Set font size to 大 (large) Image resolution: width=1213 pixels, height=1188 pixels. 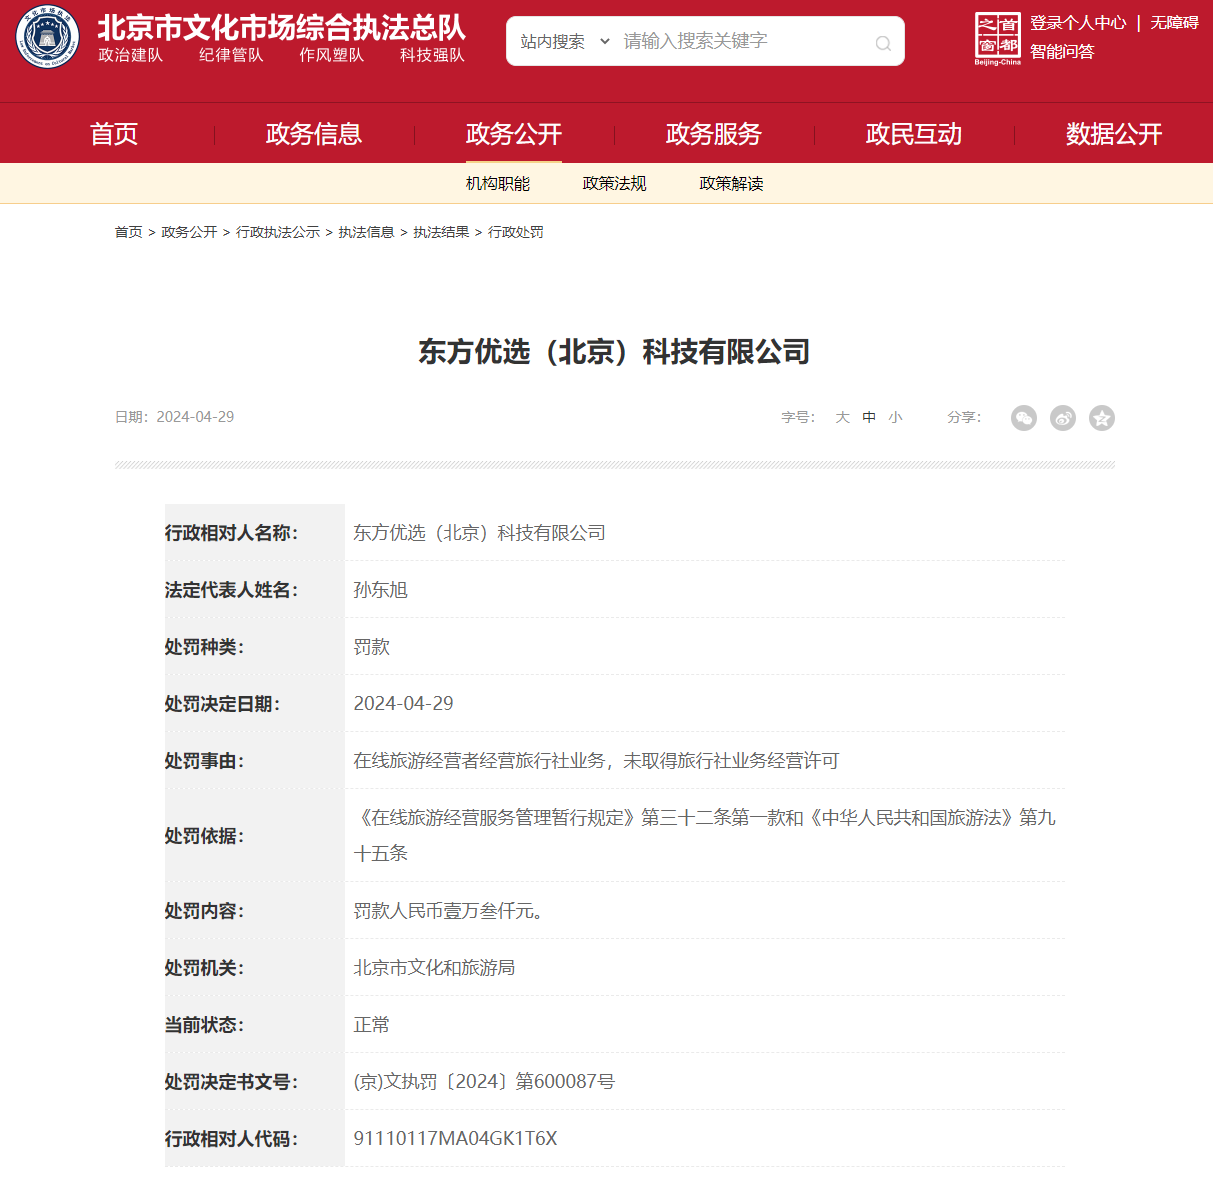(843, 418)
